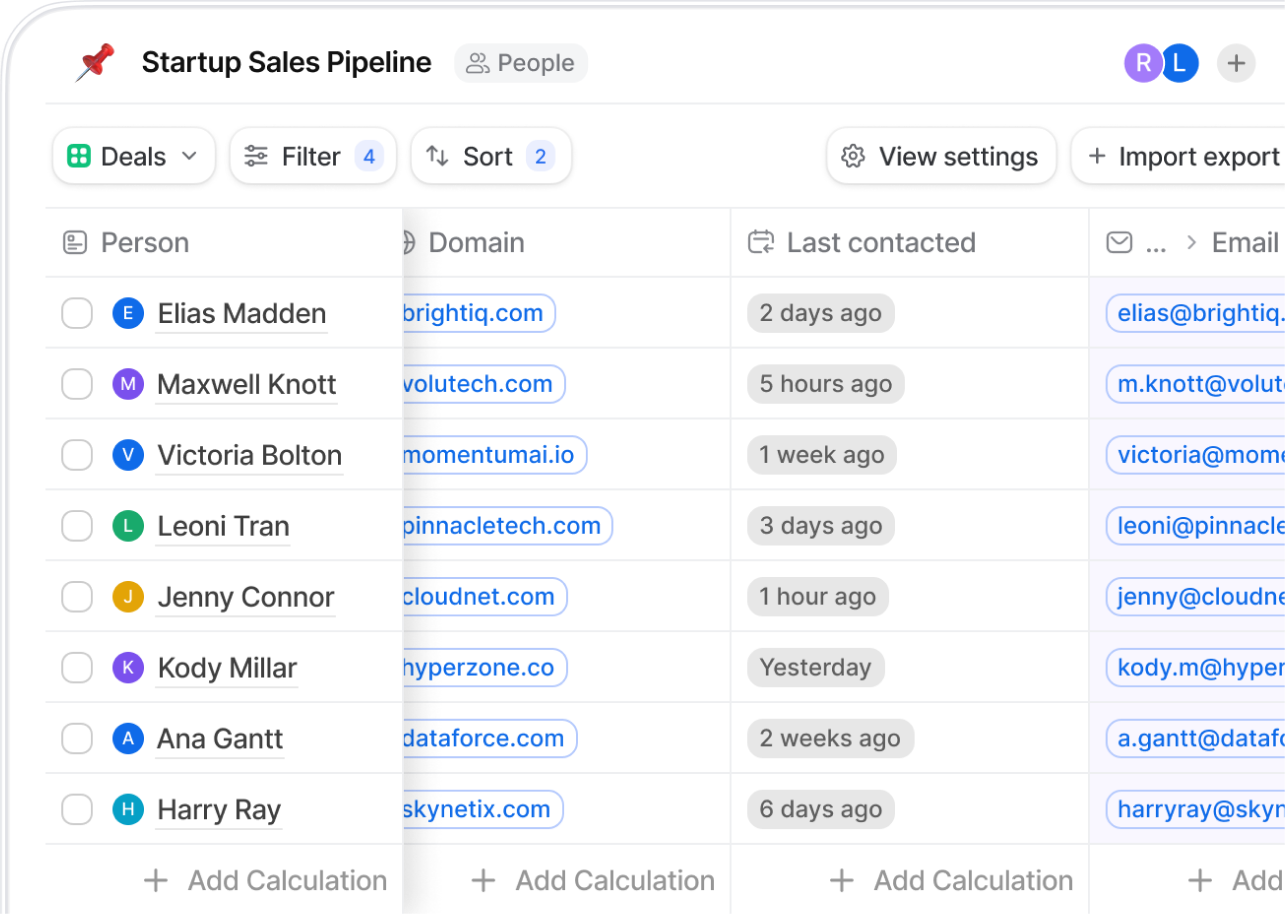Click the R user avatar

click(x=1143, y=64)
